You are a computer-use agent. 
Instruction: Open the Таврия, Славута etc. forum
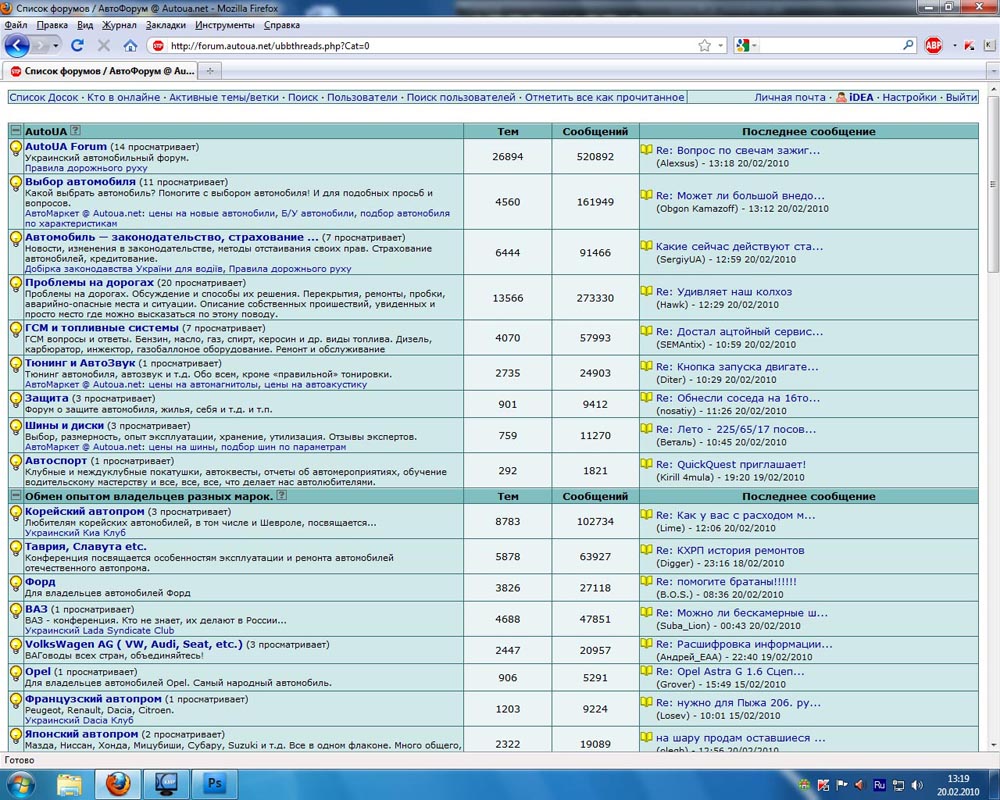[x=85, y=546]
